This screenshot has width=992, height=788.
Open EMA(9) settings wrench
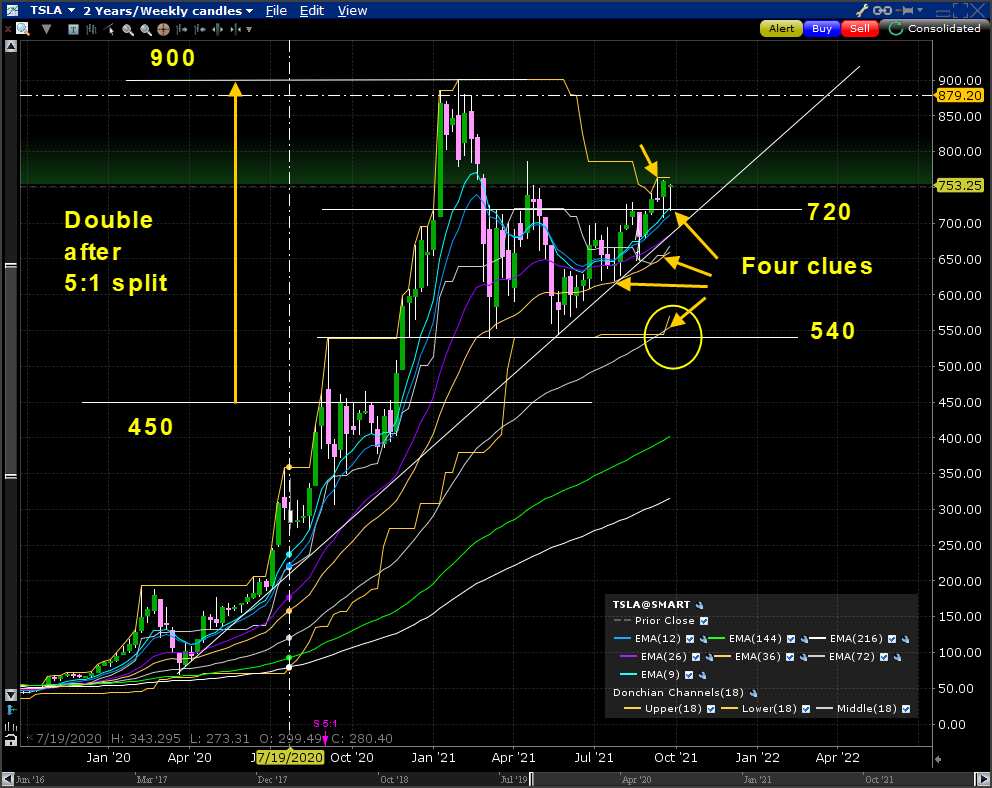click(x=703, y=675)
